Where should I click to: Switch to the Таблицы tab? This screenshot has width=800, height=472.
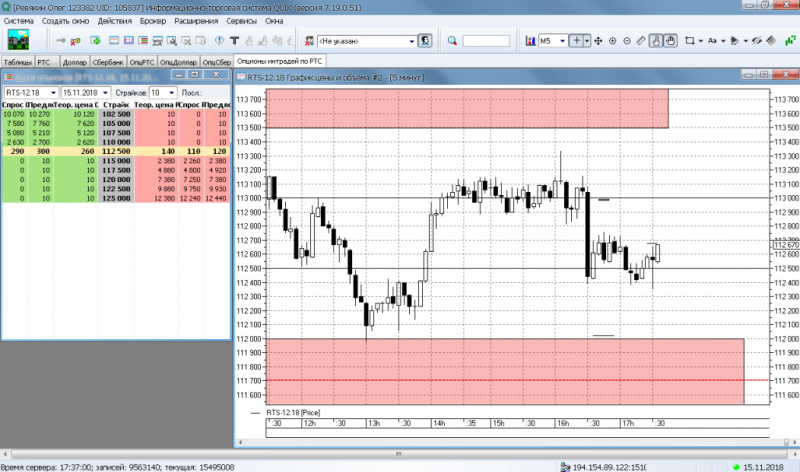(18, 62)
